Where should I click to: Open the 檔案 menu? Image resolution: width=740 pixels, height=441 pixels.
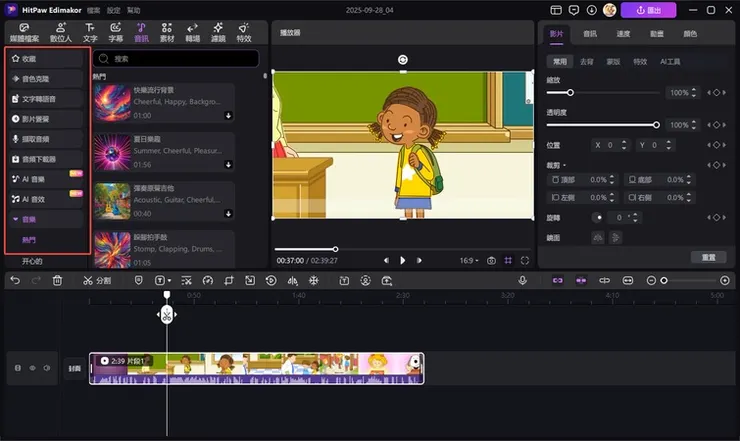pos(93,9)
